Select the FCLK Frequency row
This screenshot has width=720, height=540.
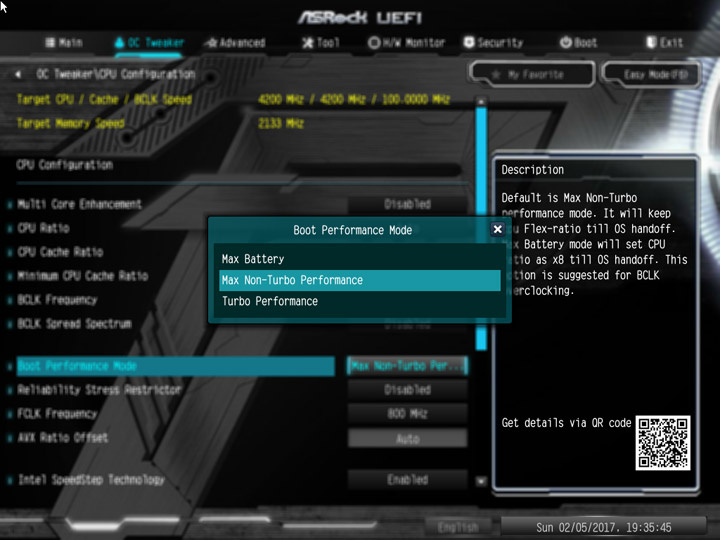57,414
